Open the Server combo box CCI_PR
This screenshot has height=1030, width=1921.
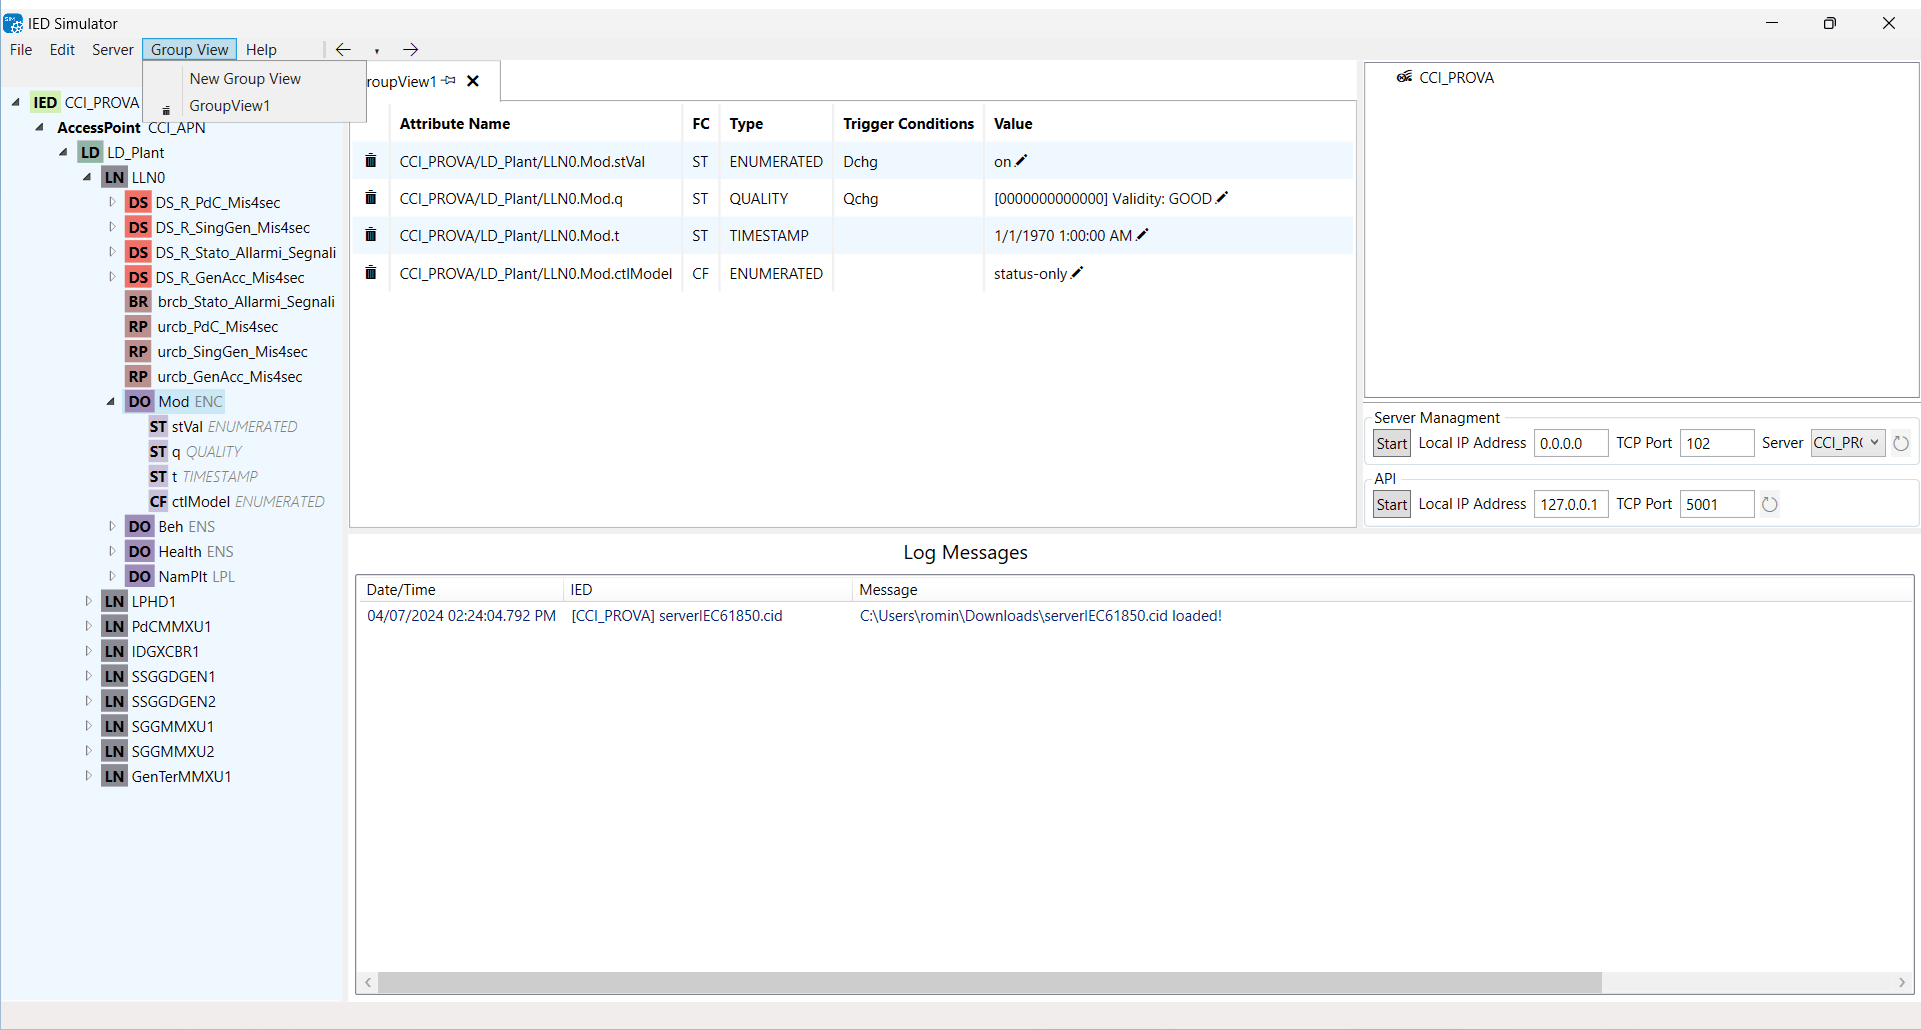click(x=1847, y=443)
